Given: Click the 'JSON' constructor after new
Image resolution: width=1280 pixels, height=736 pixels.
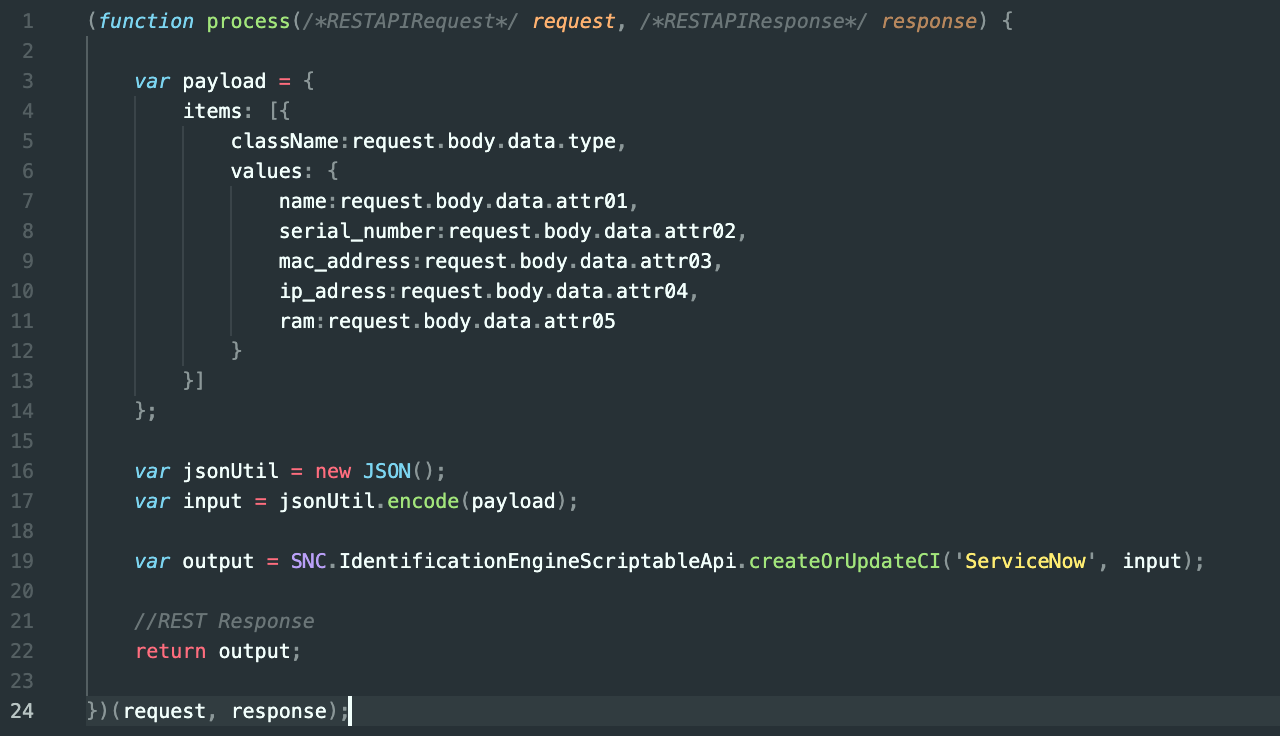Looking at the screenshot, I should (386, 471).
